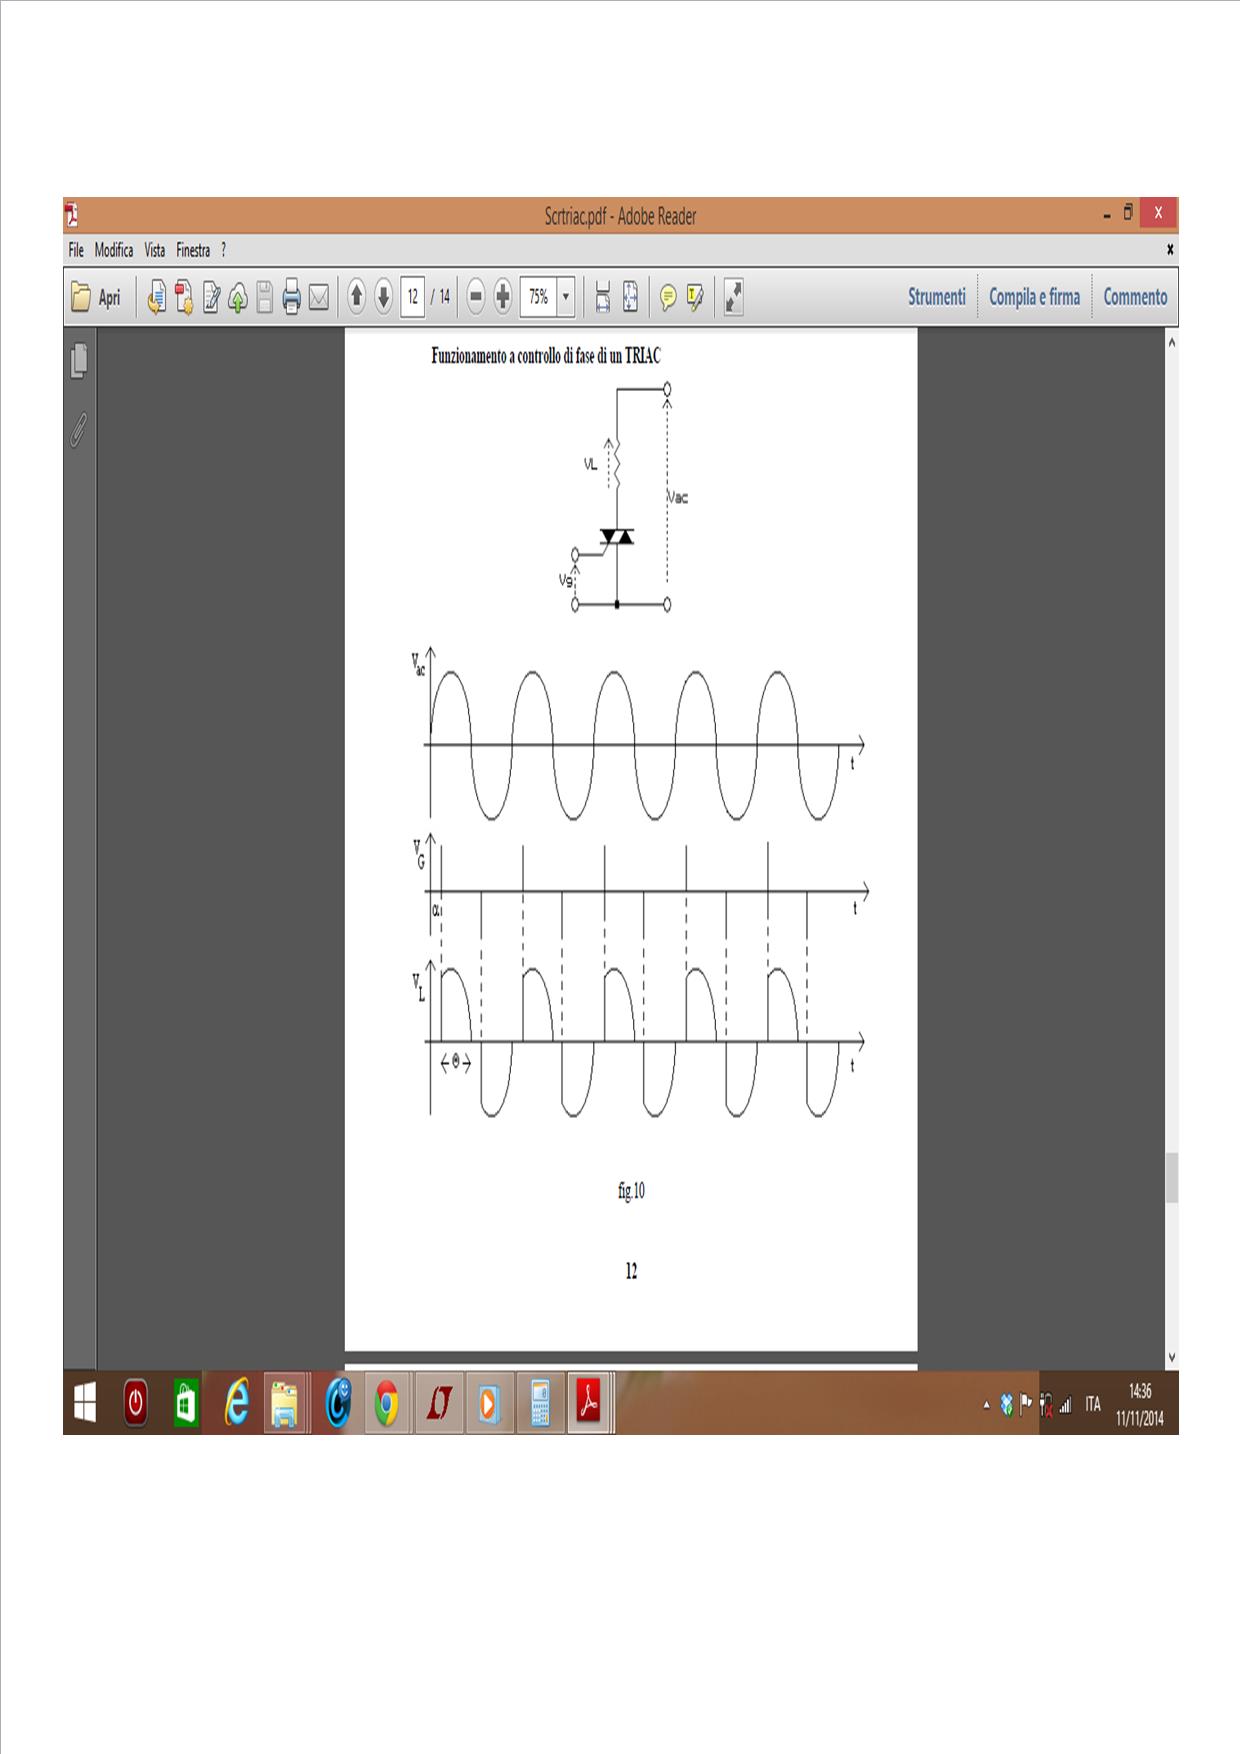1240x1754 pixels.
Task: Add a sticky note comment
Action: click(x=667, y=297)
